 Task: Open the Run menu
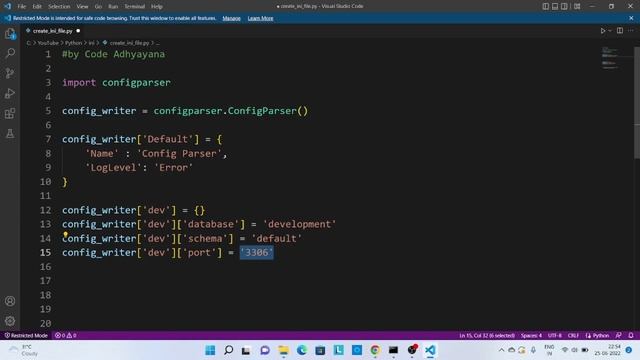point(113,7)
